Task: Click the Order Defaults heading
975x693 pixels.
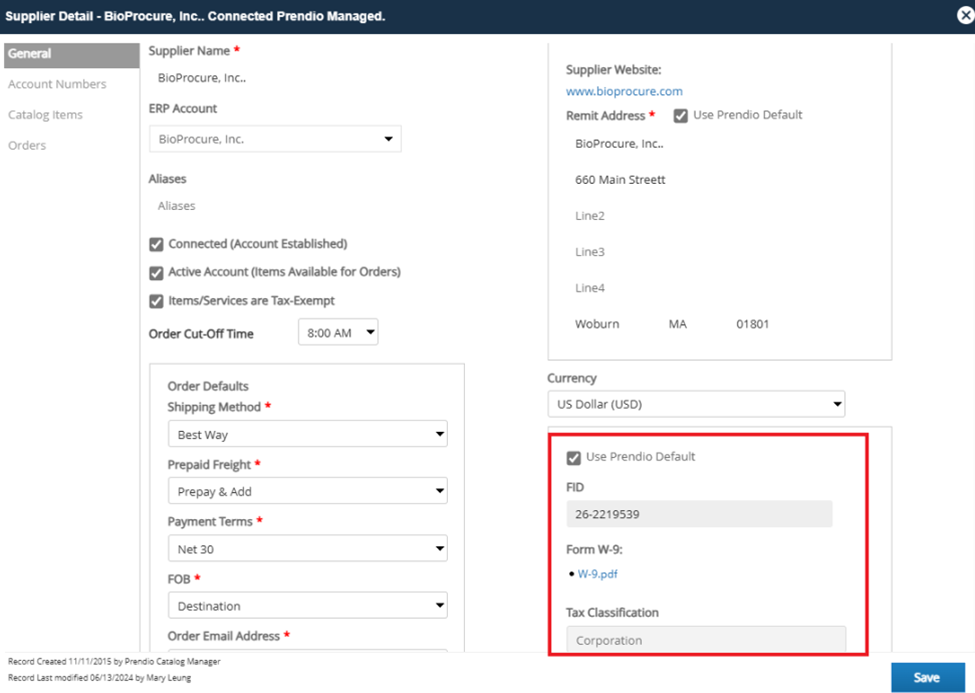Action: (208, 386)
